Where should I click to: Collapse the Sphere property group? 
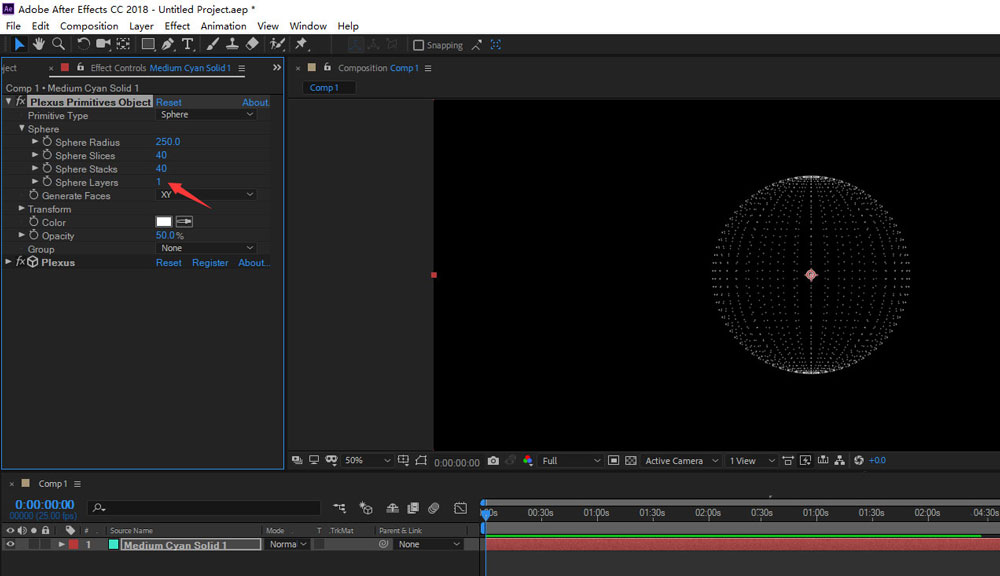point(22,129)
